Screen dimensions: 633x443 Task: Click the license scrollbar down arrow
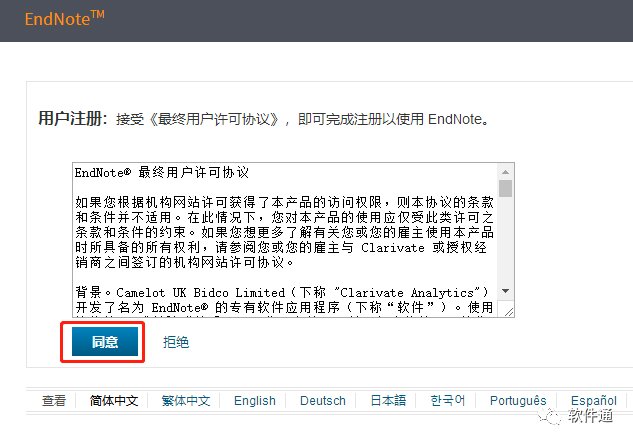(505, 291)
